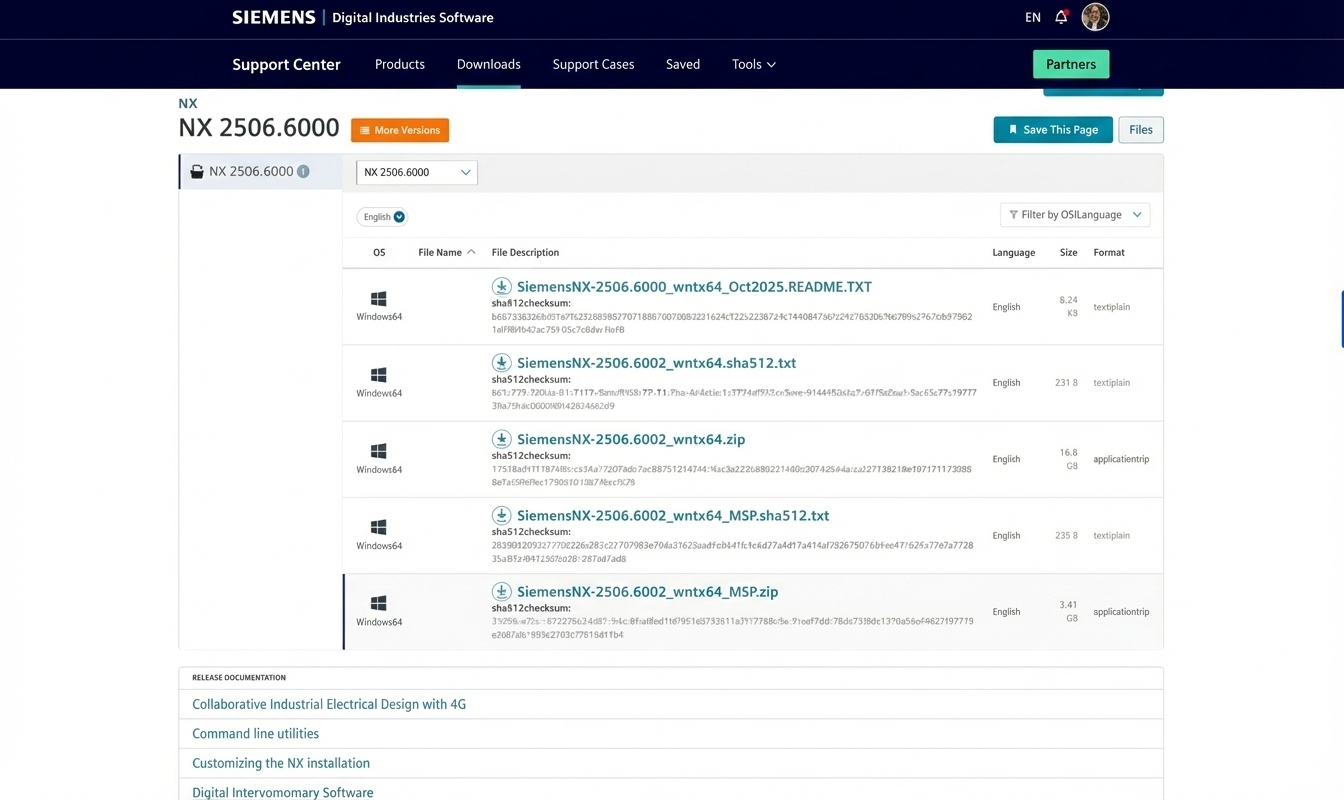Open Customizing the NX installation
This screenshot has width=1344, height=800.
[281, 763]
